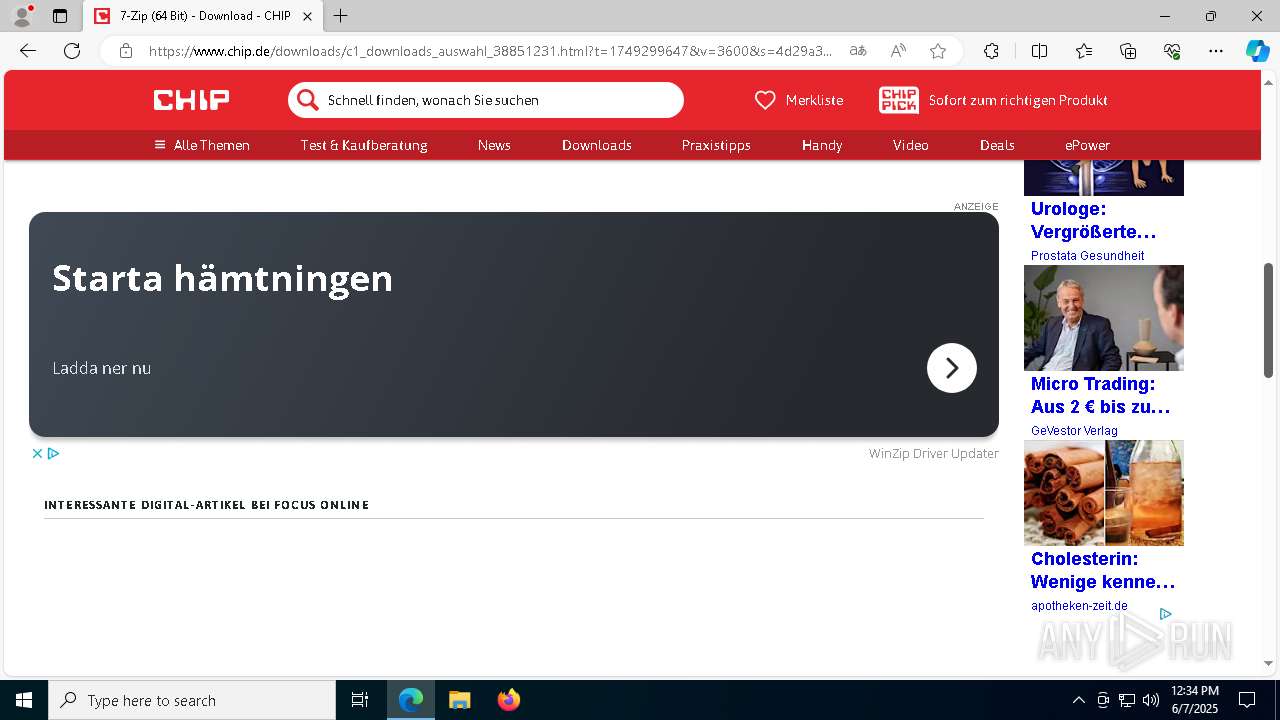This screenshot has height=720, width=1280.
Task: Click the address bar URL
Action: [x=490, y=51]
